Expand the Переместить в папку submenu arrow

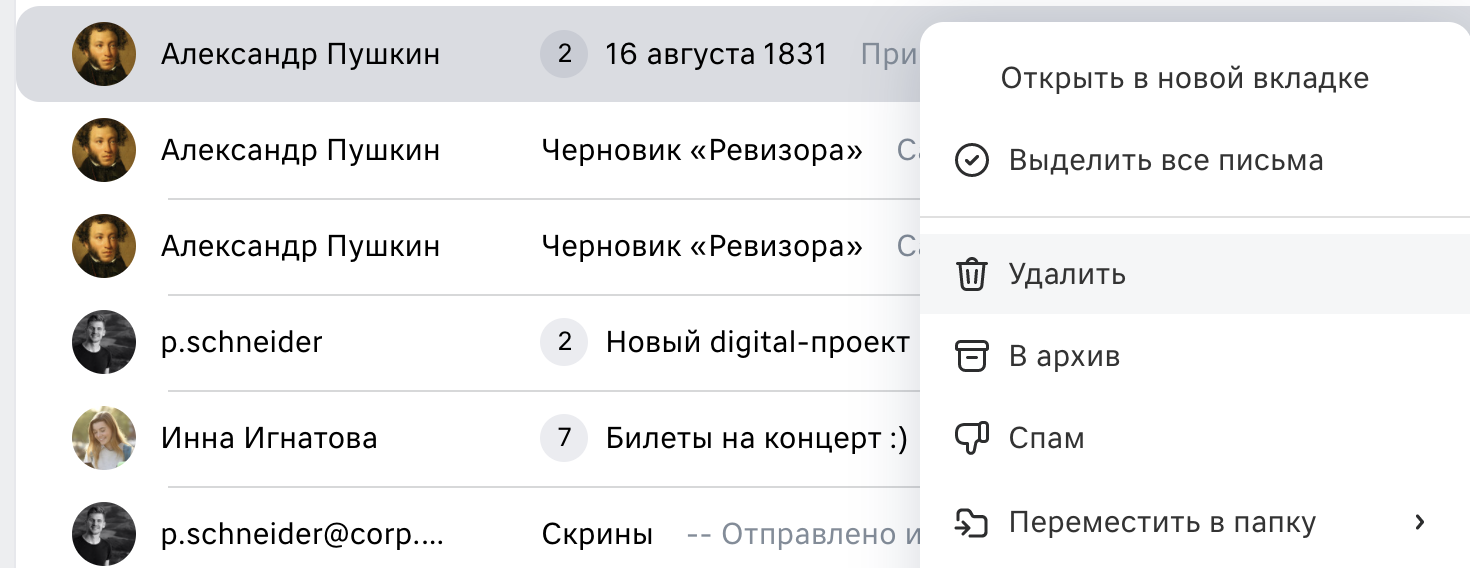pyautogui.click(x=1419, y=522)
